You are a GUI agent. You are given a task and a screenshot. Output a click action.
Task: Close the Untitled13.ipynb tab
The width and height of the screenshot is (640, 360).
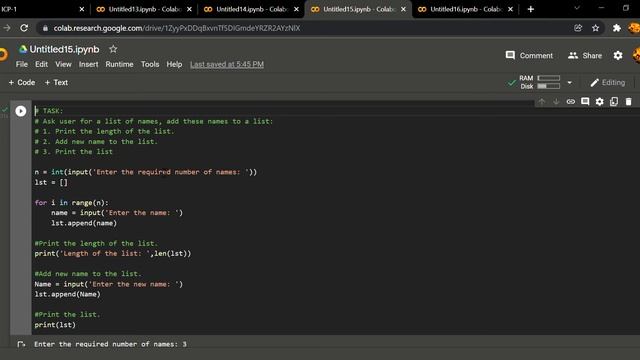pyautogui.click(x=189, y=9)
